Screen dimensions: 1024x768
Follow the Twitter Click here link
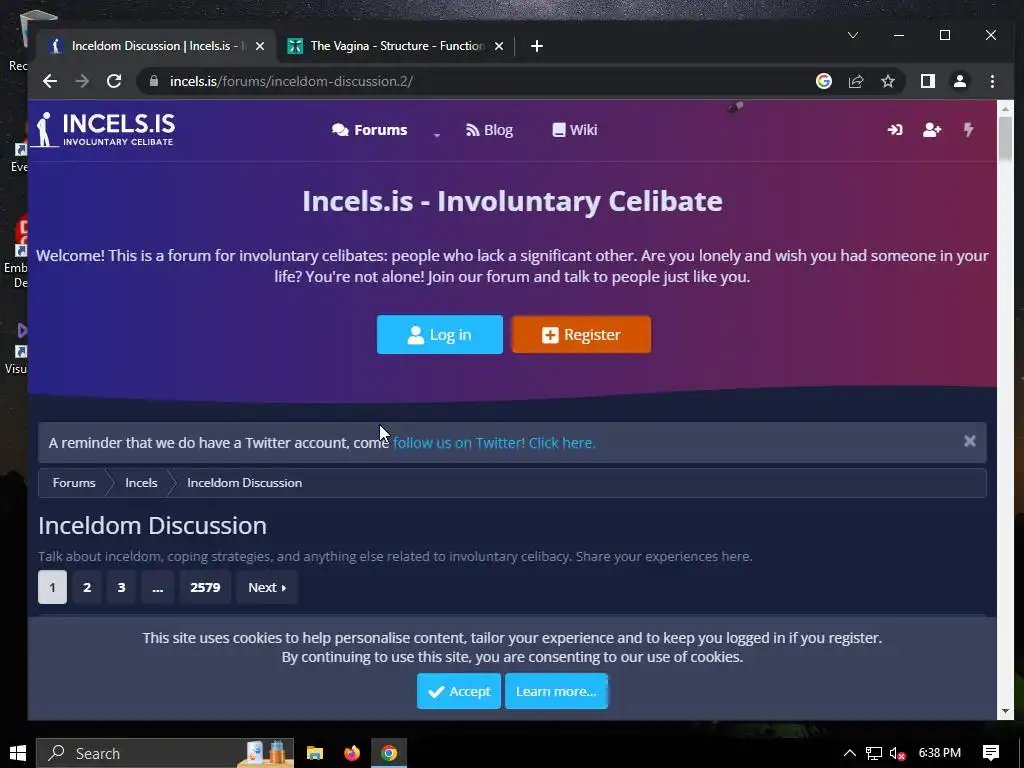coord(494,443)
